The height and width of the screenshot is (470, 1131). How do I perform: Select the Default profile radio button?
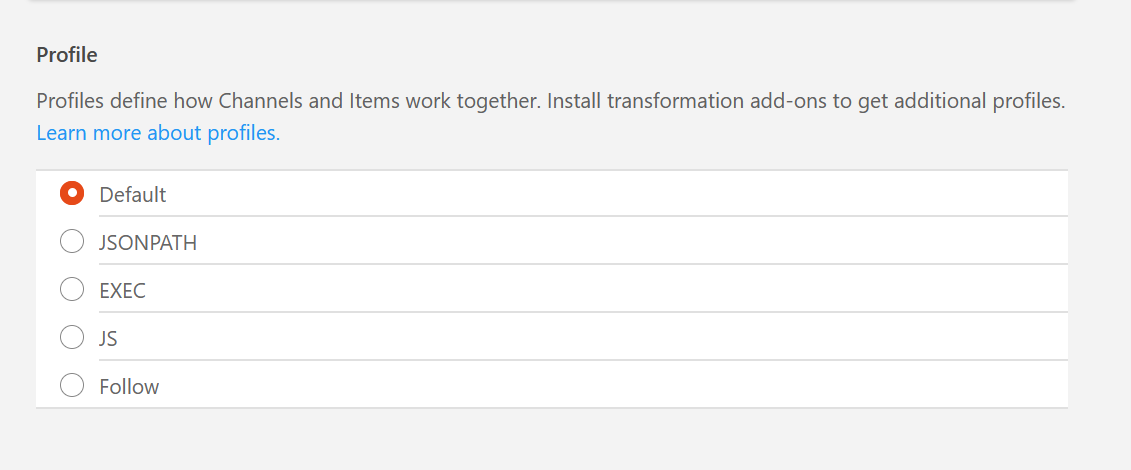coord(72,194)
